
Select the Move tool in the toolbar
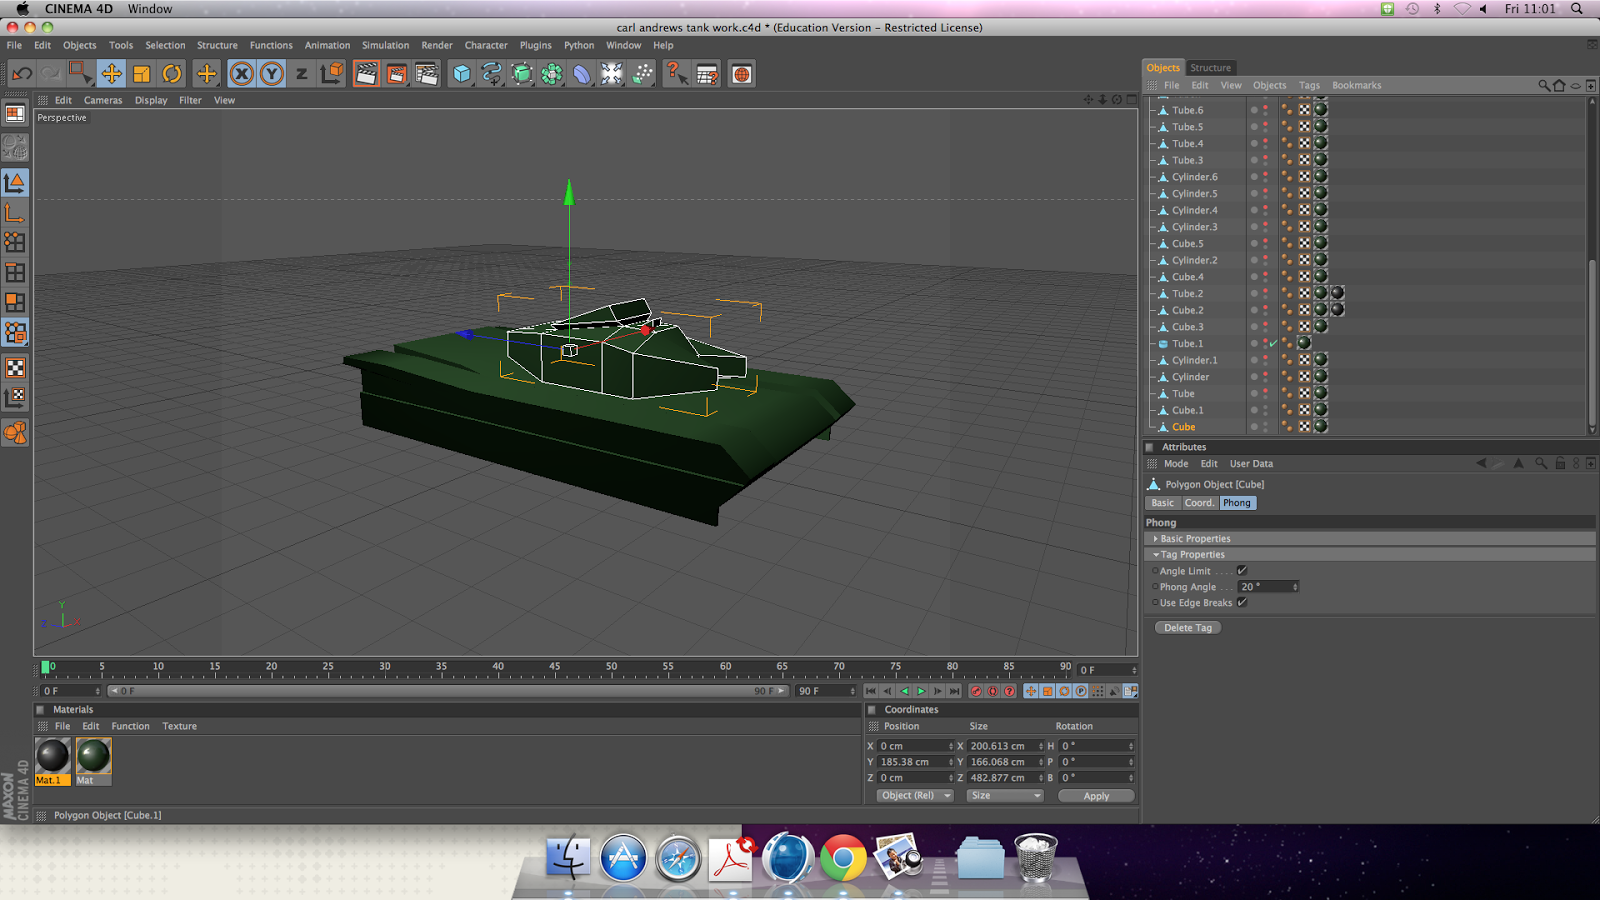pyautogui.click(x=112, y=73)
